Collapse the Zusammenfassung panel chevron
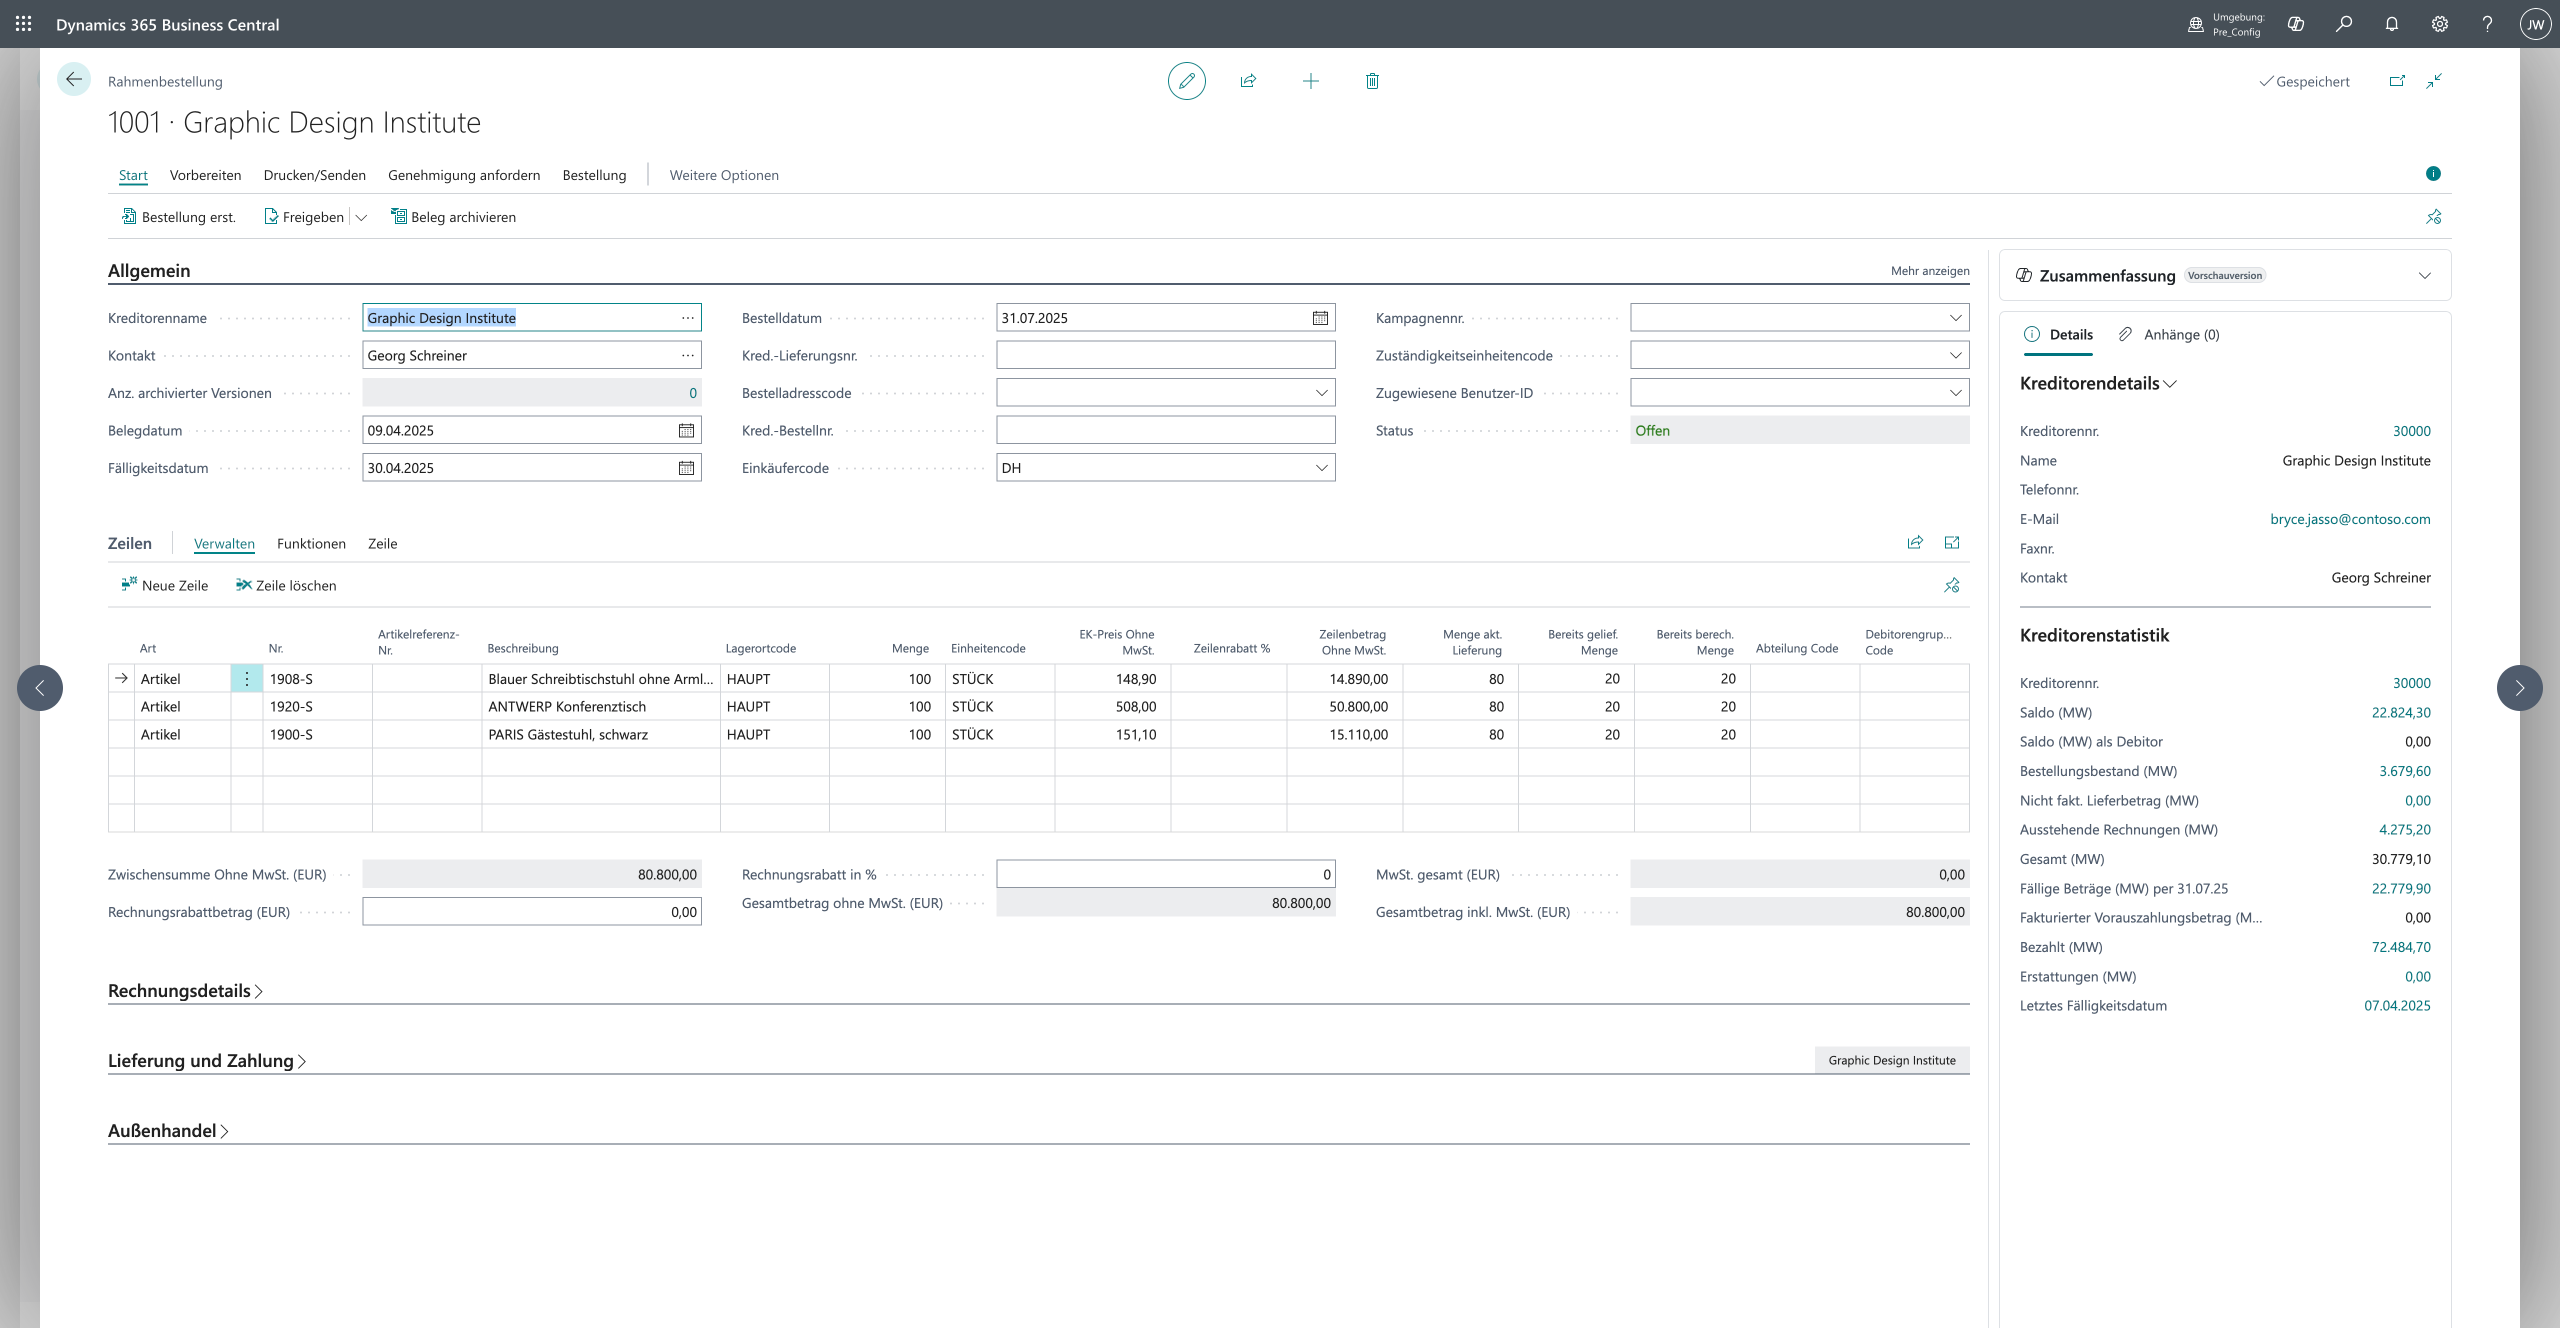 (2424, 276)
